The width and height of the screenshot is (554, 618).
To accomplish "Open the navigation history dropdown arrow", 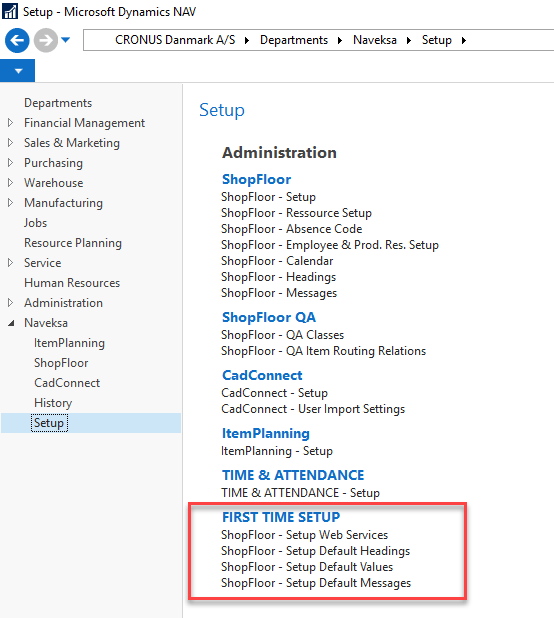I will [66, 40].
